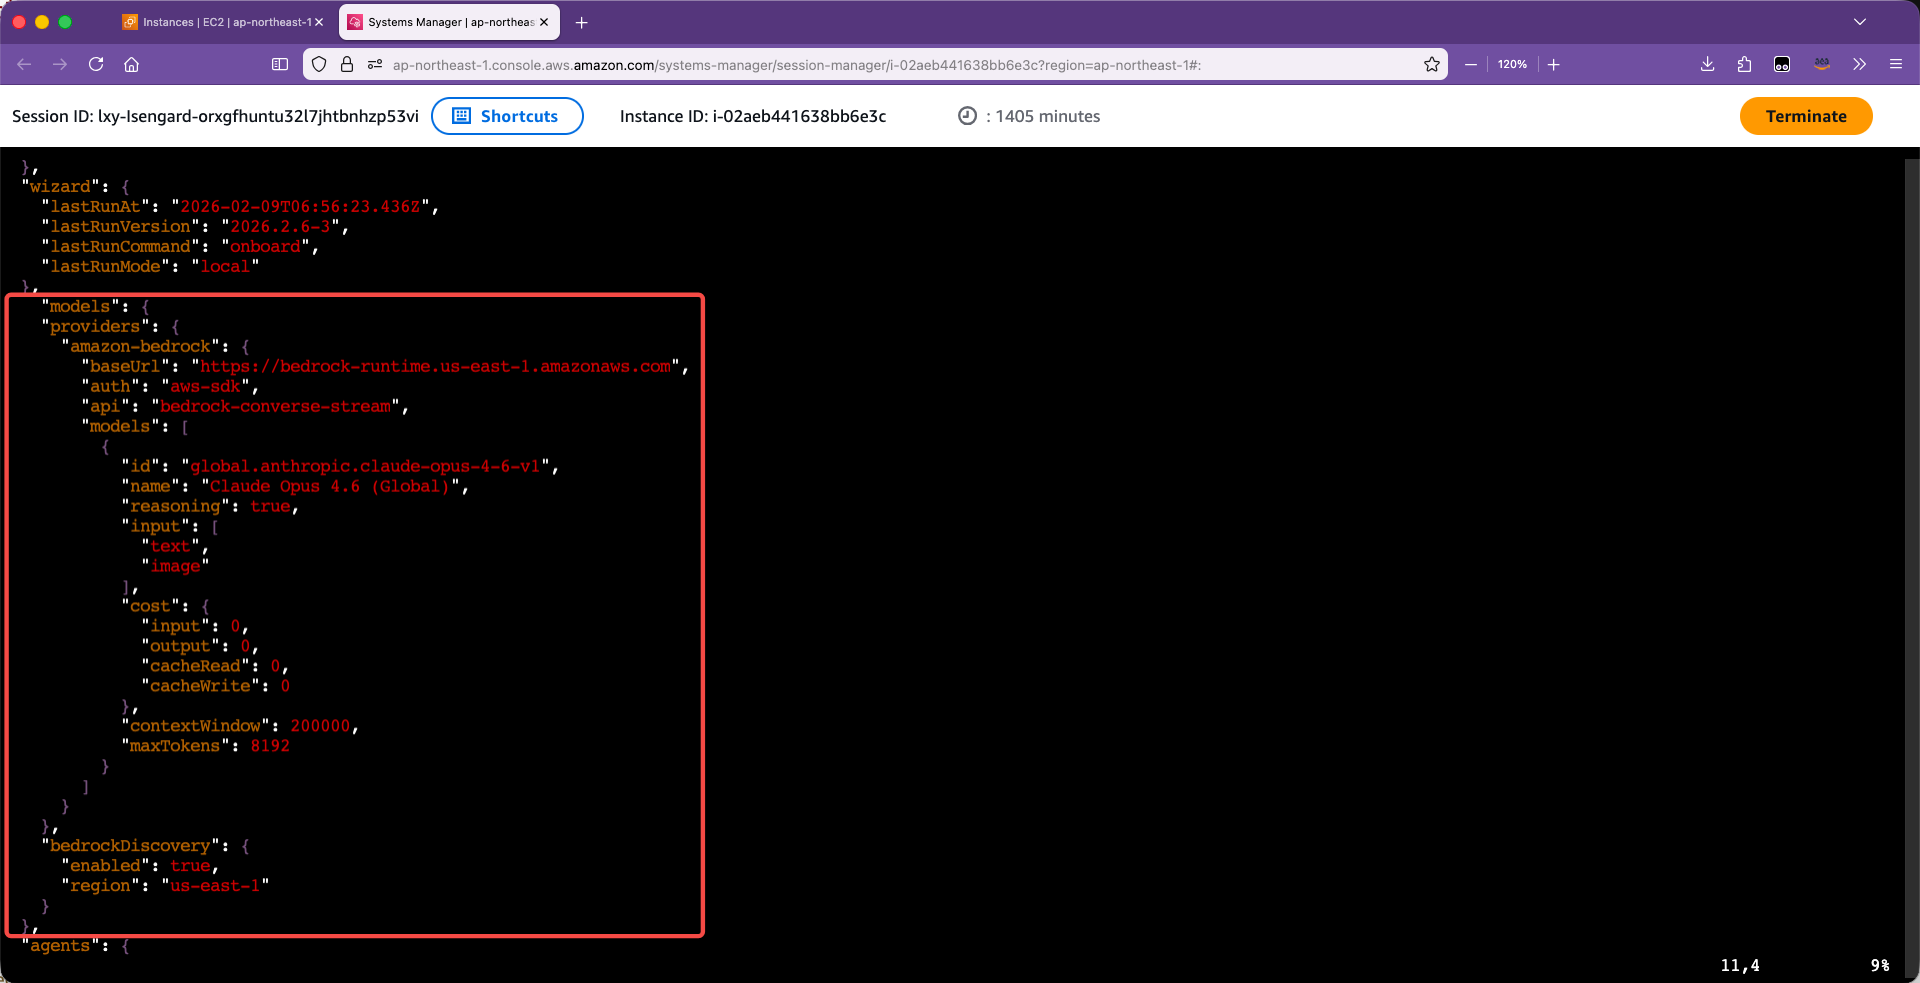1920x983 pixels.
Task: Click the Shortcuts button
Action: 507,116
